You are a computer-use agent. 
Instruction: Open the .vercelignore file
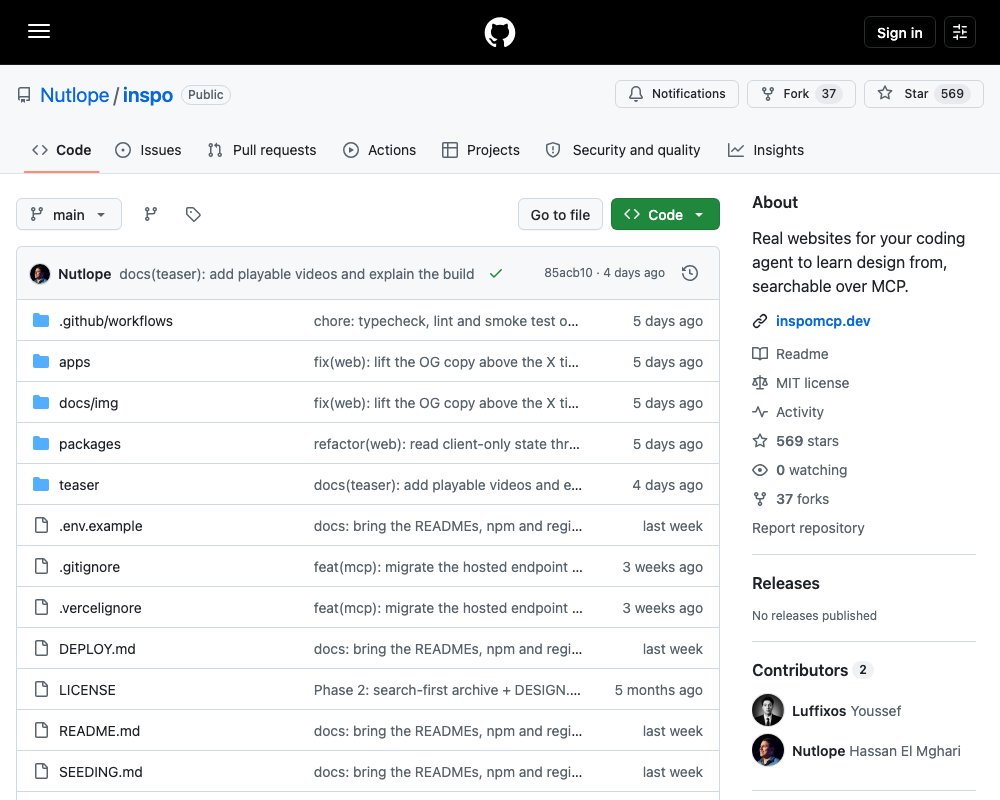click(x=100, y=607)
